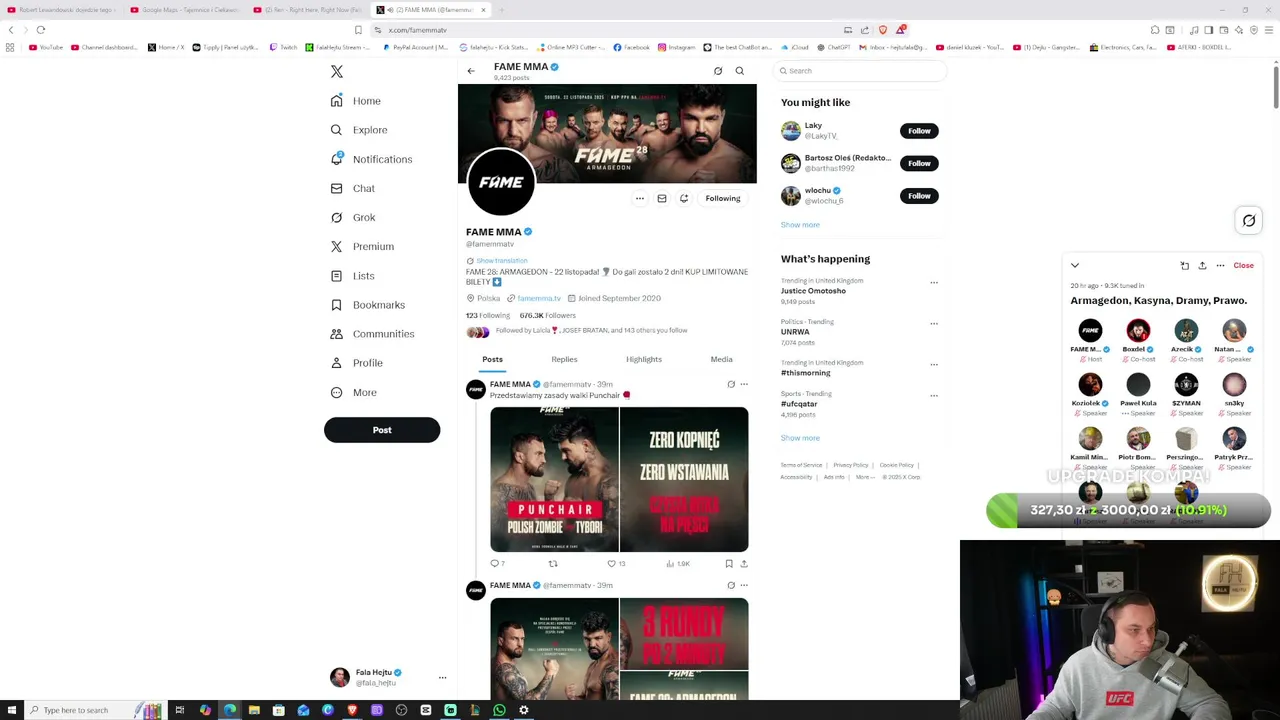The height and width of the screenshot is (720, 1280).
Task: Bookmark the Punchair post
Action: pos(729,564)
